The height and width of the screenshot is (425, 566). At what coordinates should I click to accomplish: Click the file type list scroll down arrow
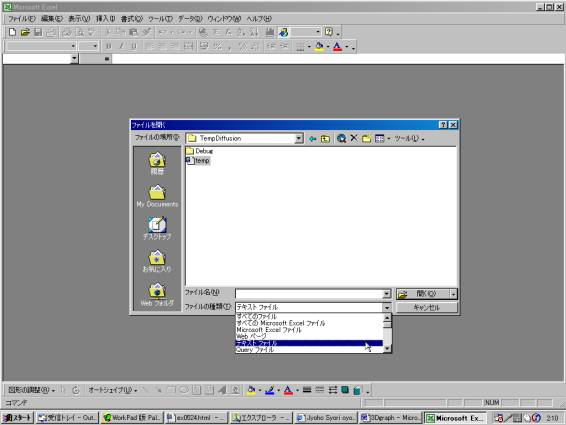(x=387, y=348)
